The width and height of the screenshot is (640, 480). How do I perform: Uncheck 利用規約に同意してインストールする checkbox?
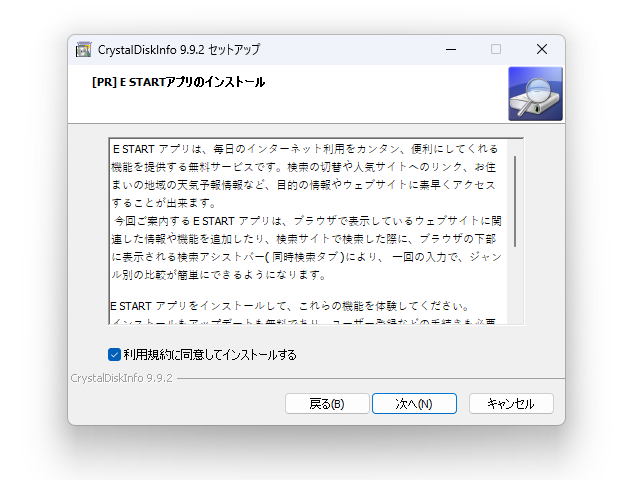pyautogui.click(x=114, y=354)
